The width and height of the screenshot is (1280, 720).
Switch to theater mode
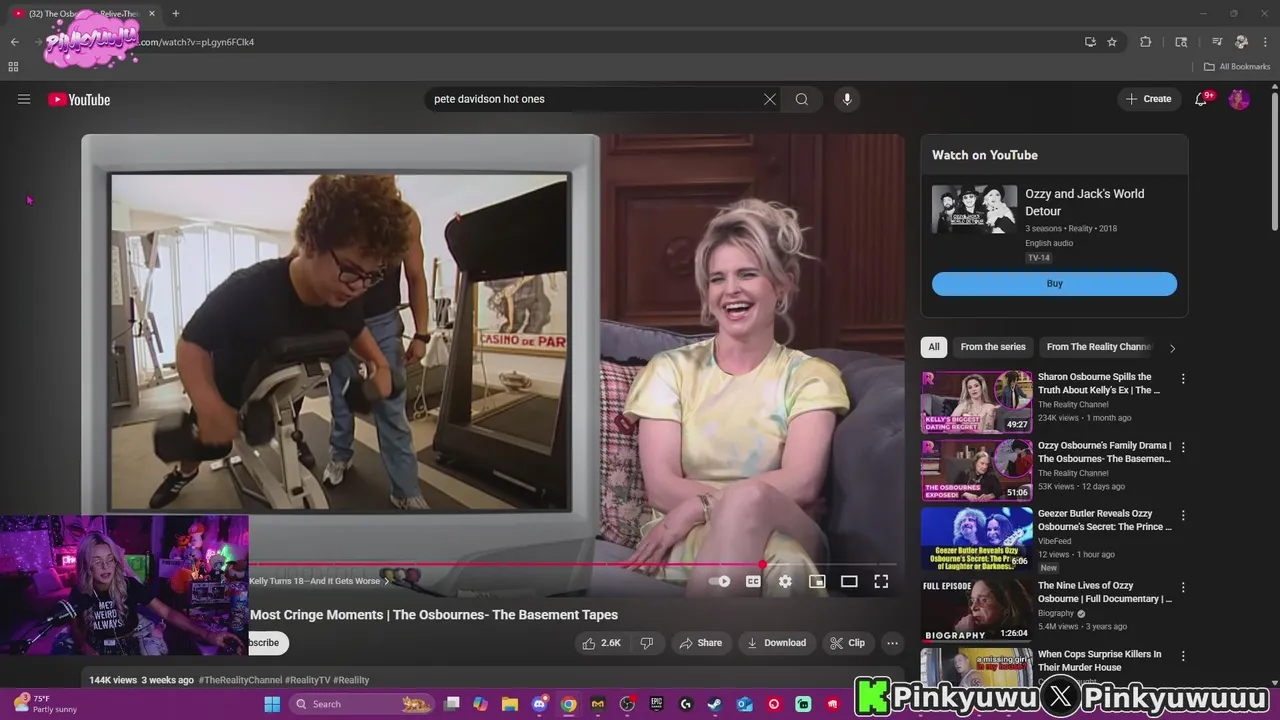pyautogui.click(x=849, y=581)
